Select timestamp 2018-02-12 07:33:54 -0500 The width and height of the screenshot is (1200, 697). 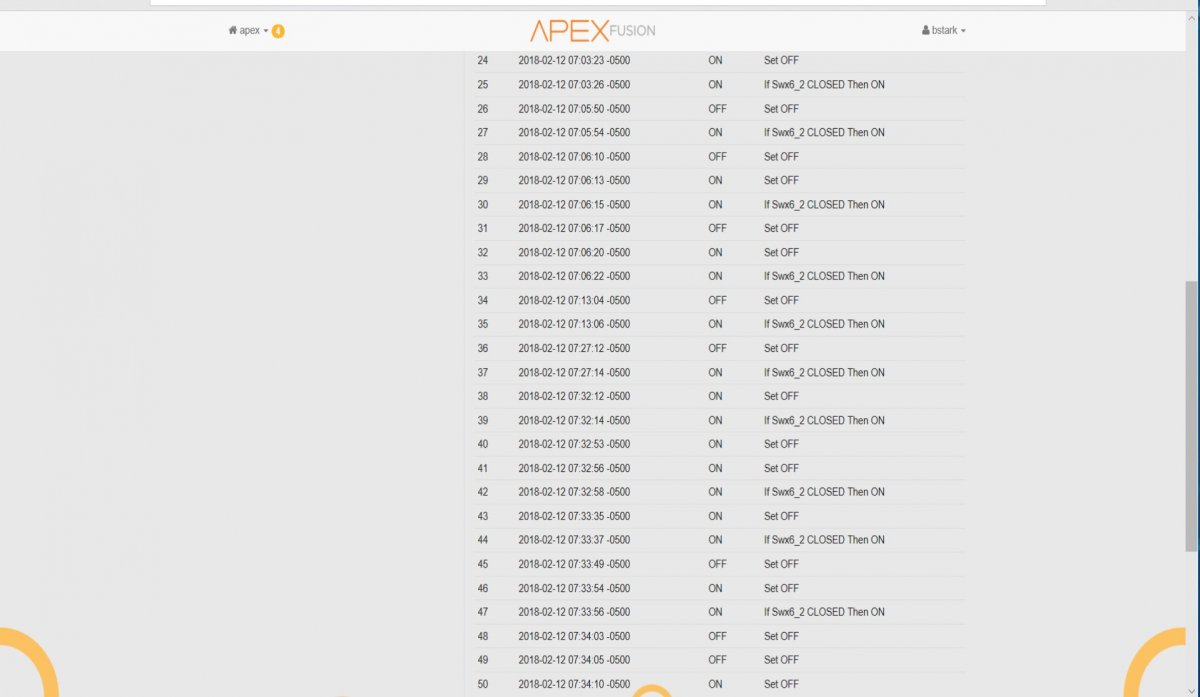574,588
